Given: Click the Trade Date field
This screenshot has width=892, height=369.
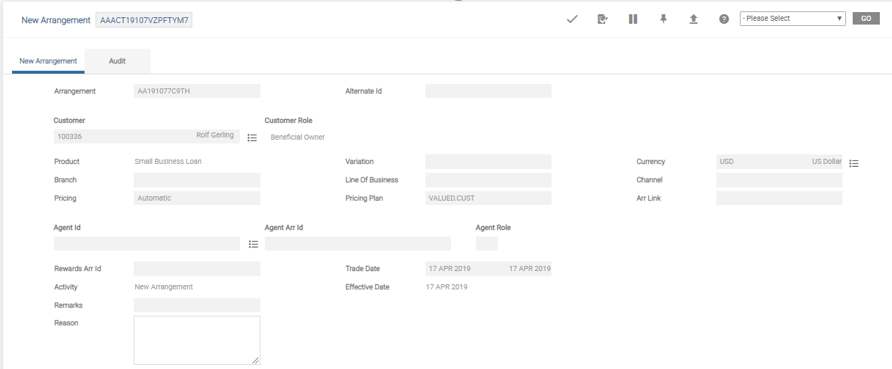Looking at the screenshot, I should (x=488, y=268).
